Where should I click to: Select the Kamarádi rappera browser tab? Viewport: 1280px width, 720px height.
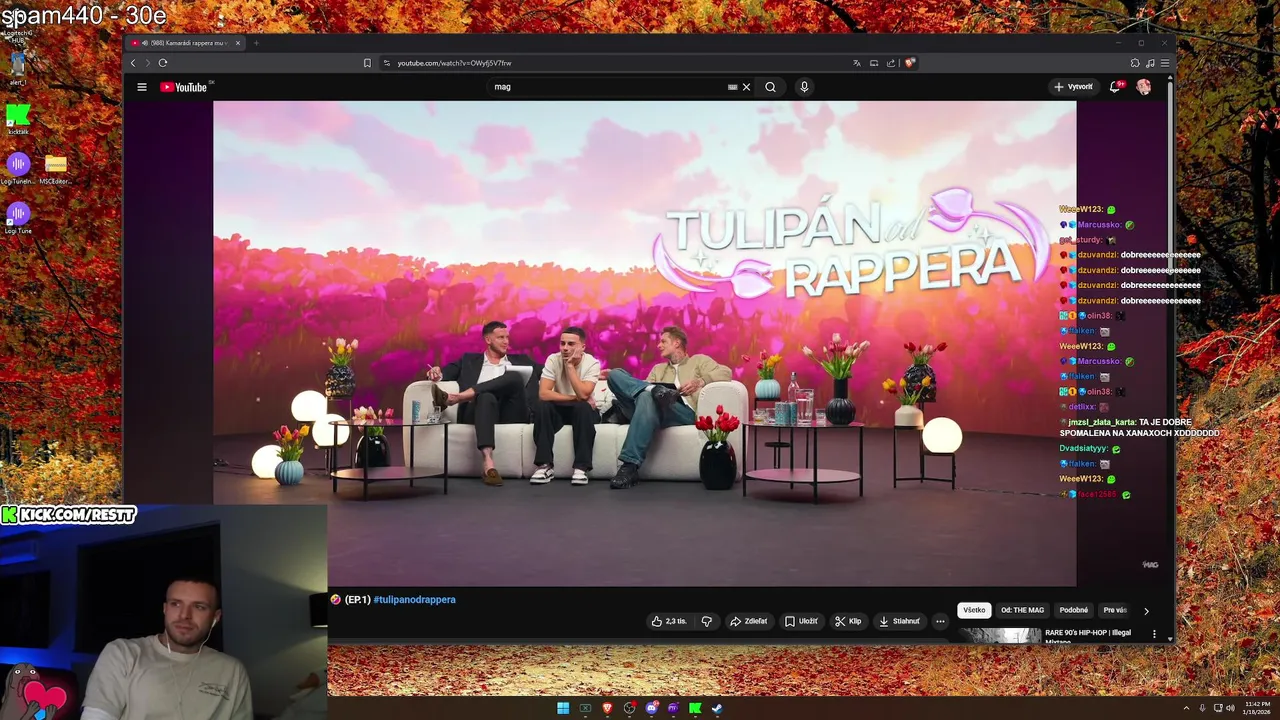pos(186,43)
